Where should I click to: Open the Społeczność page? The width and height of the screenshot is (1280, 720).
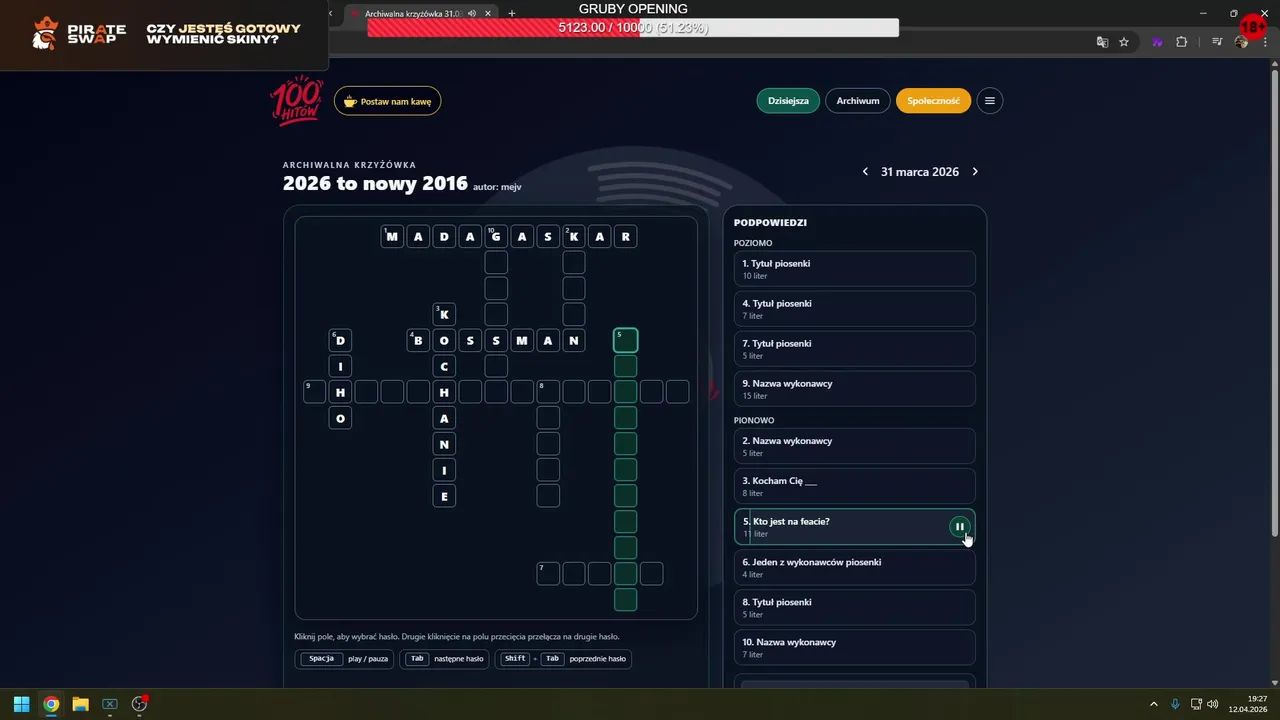point(933,101)
